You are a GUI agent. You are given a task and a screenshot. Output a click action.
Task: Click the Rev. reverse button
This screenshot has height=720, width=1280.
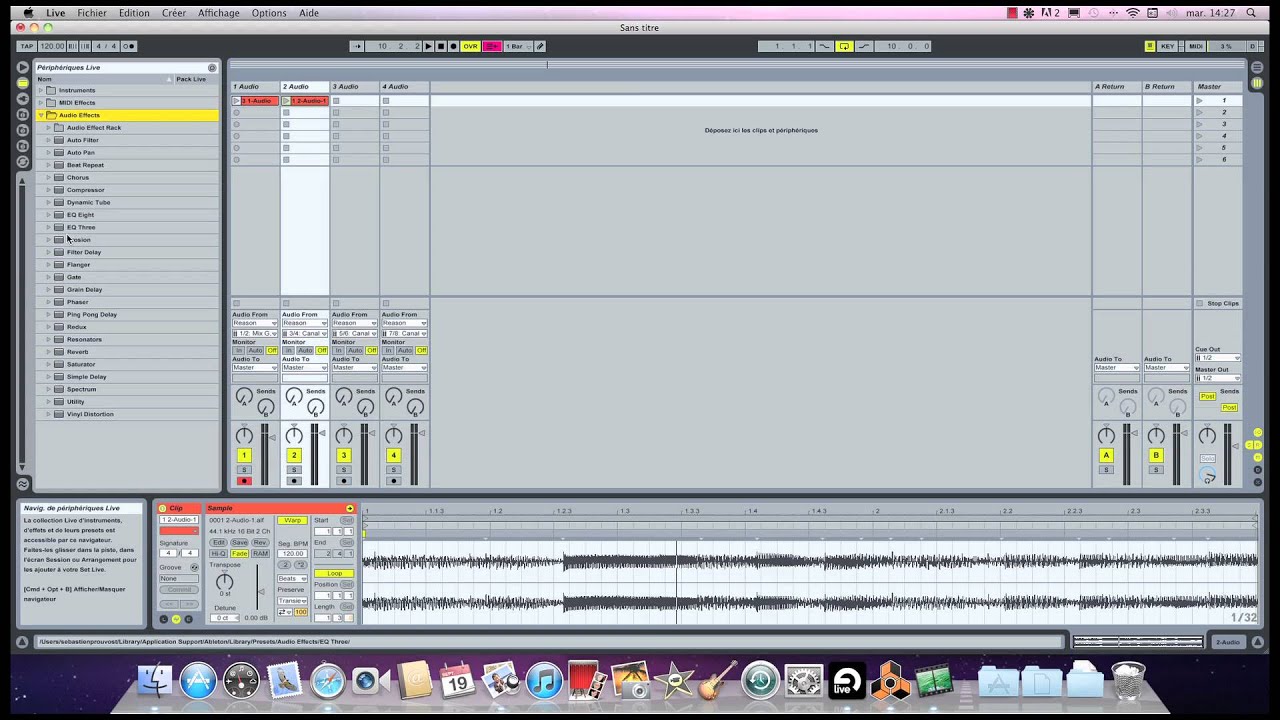tap(260, 542)
